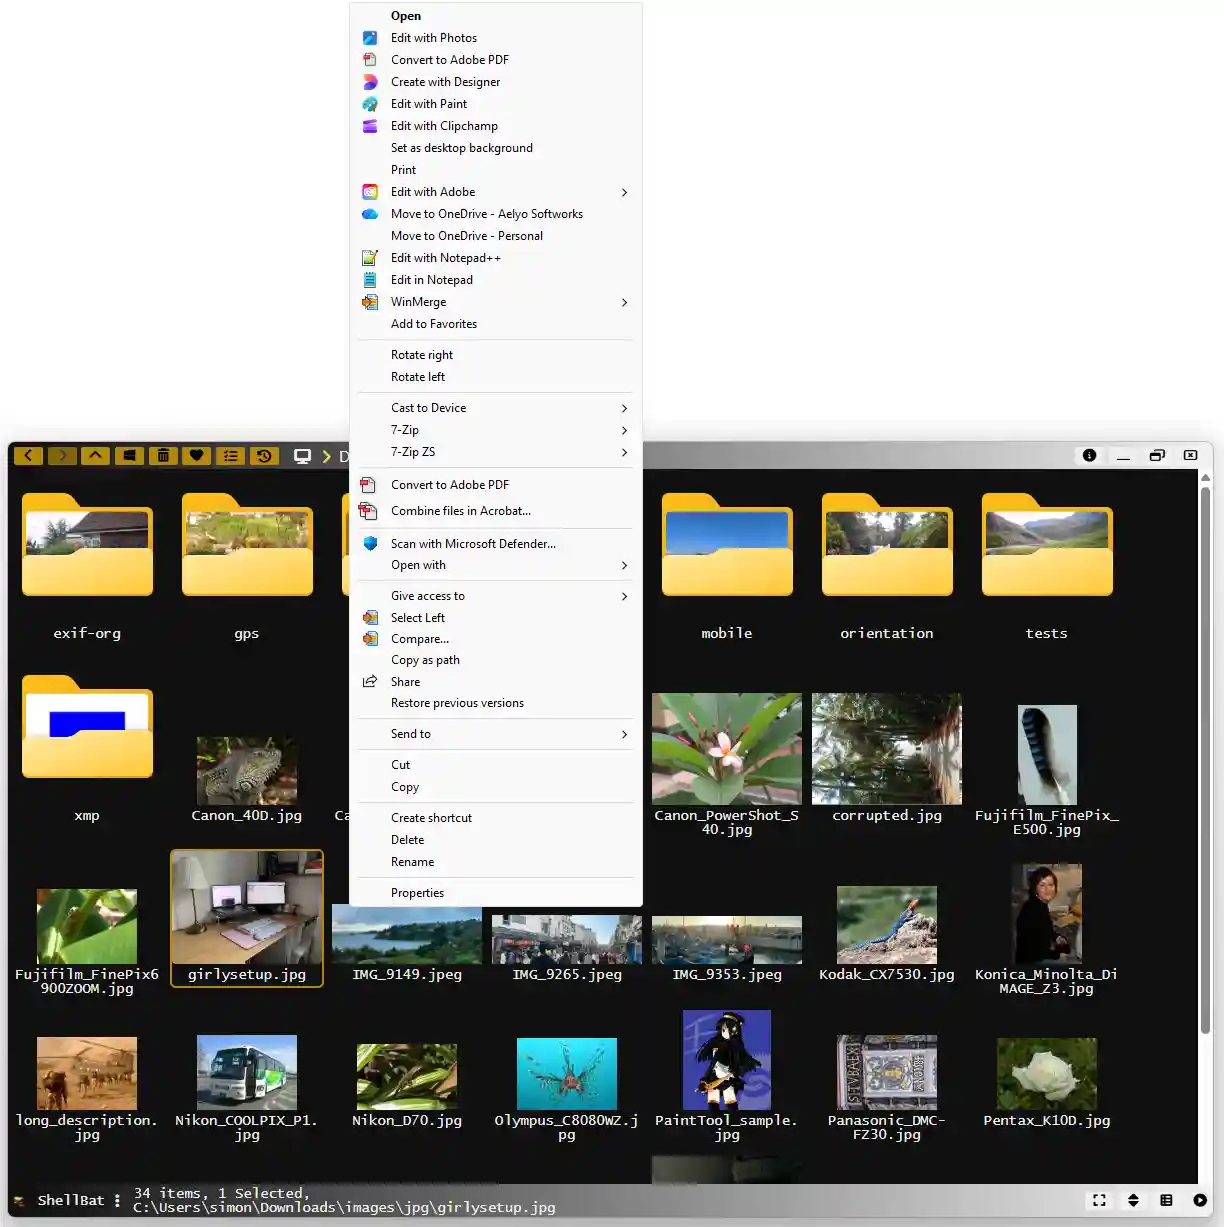Click the trash icon in the toolbar
Viewport: 1224px width, 1227px height.
point(163,455)
